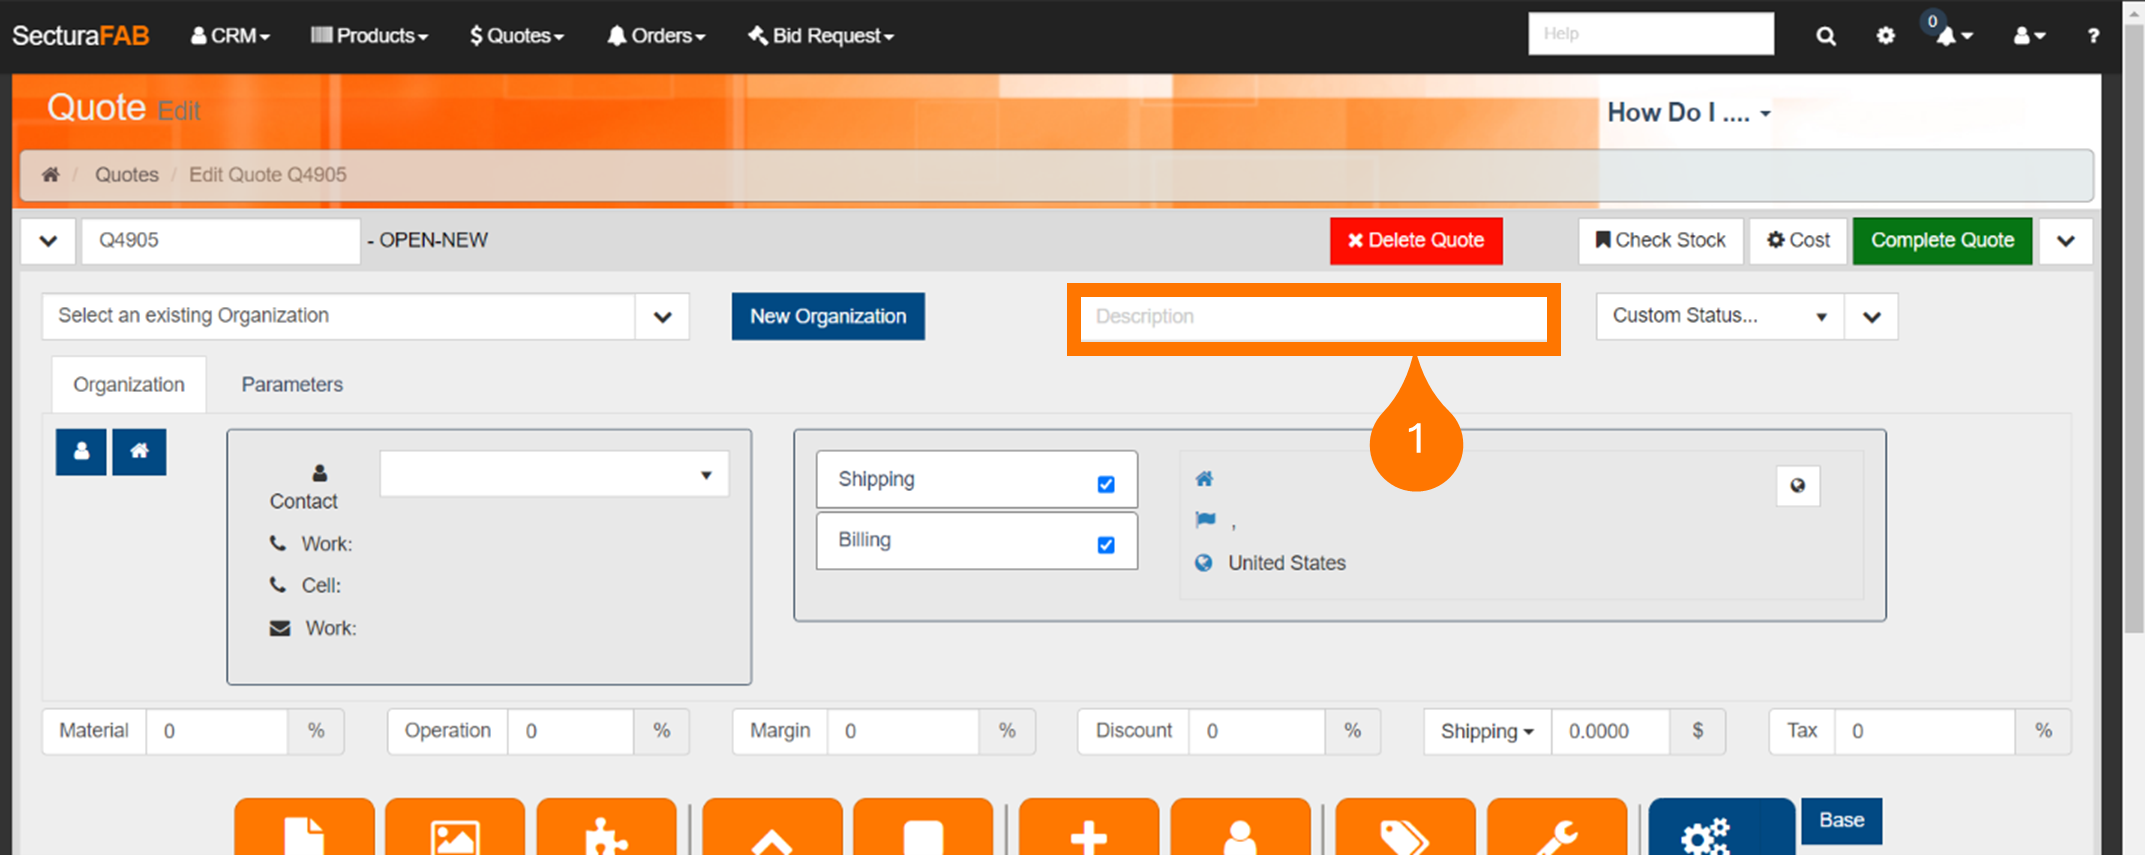Viewport: 2145px width, 855px height.
Task: Click the red Delete Quote button
Action: [1415, 241]
